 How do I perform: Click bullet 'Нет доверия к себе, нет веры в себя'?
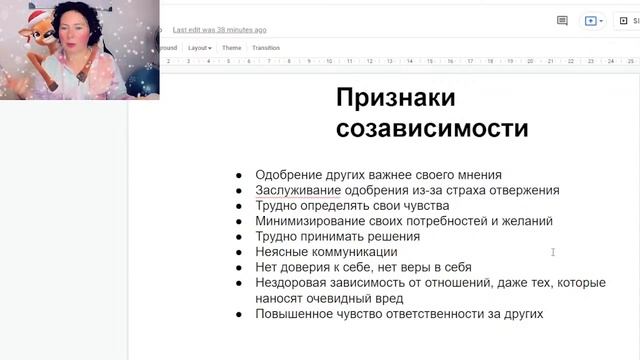point(363,267)
